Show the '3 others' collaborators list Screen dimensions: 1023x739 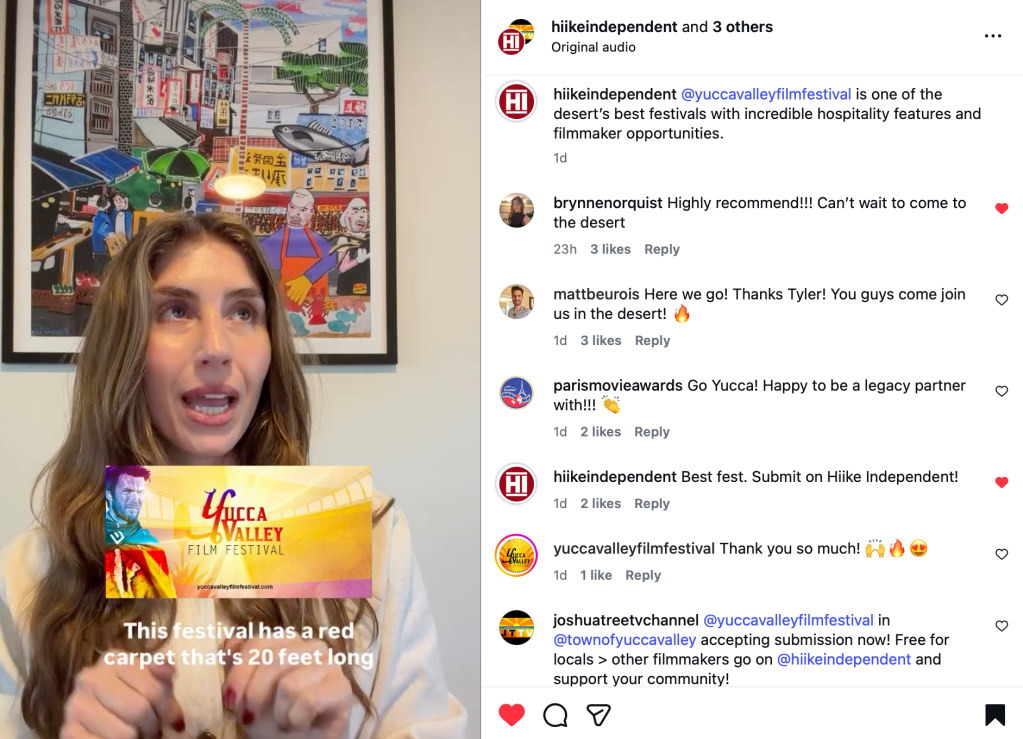point(742,27)
